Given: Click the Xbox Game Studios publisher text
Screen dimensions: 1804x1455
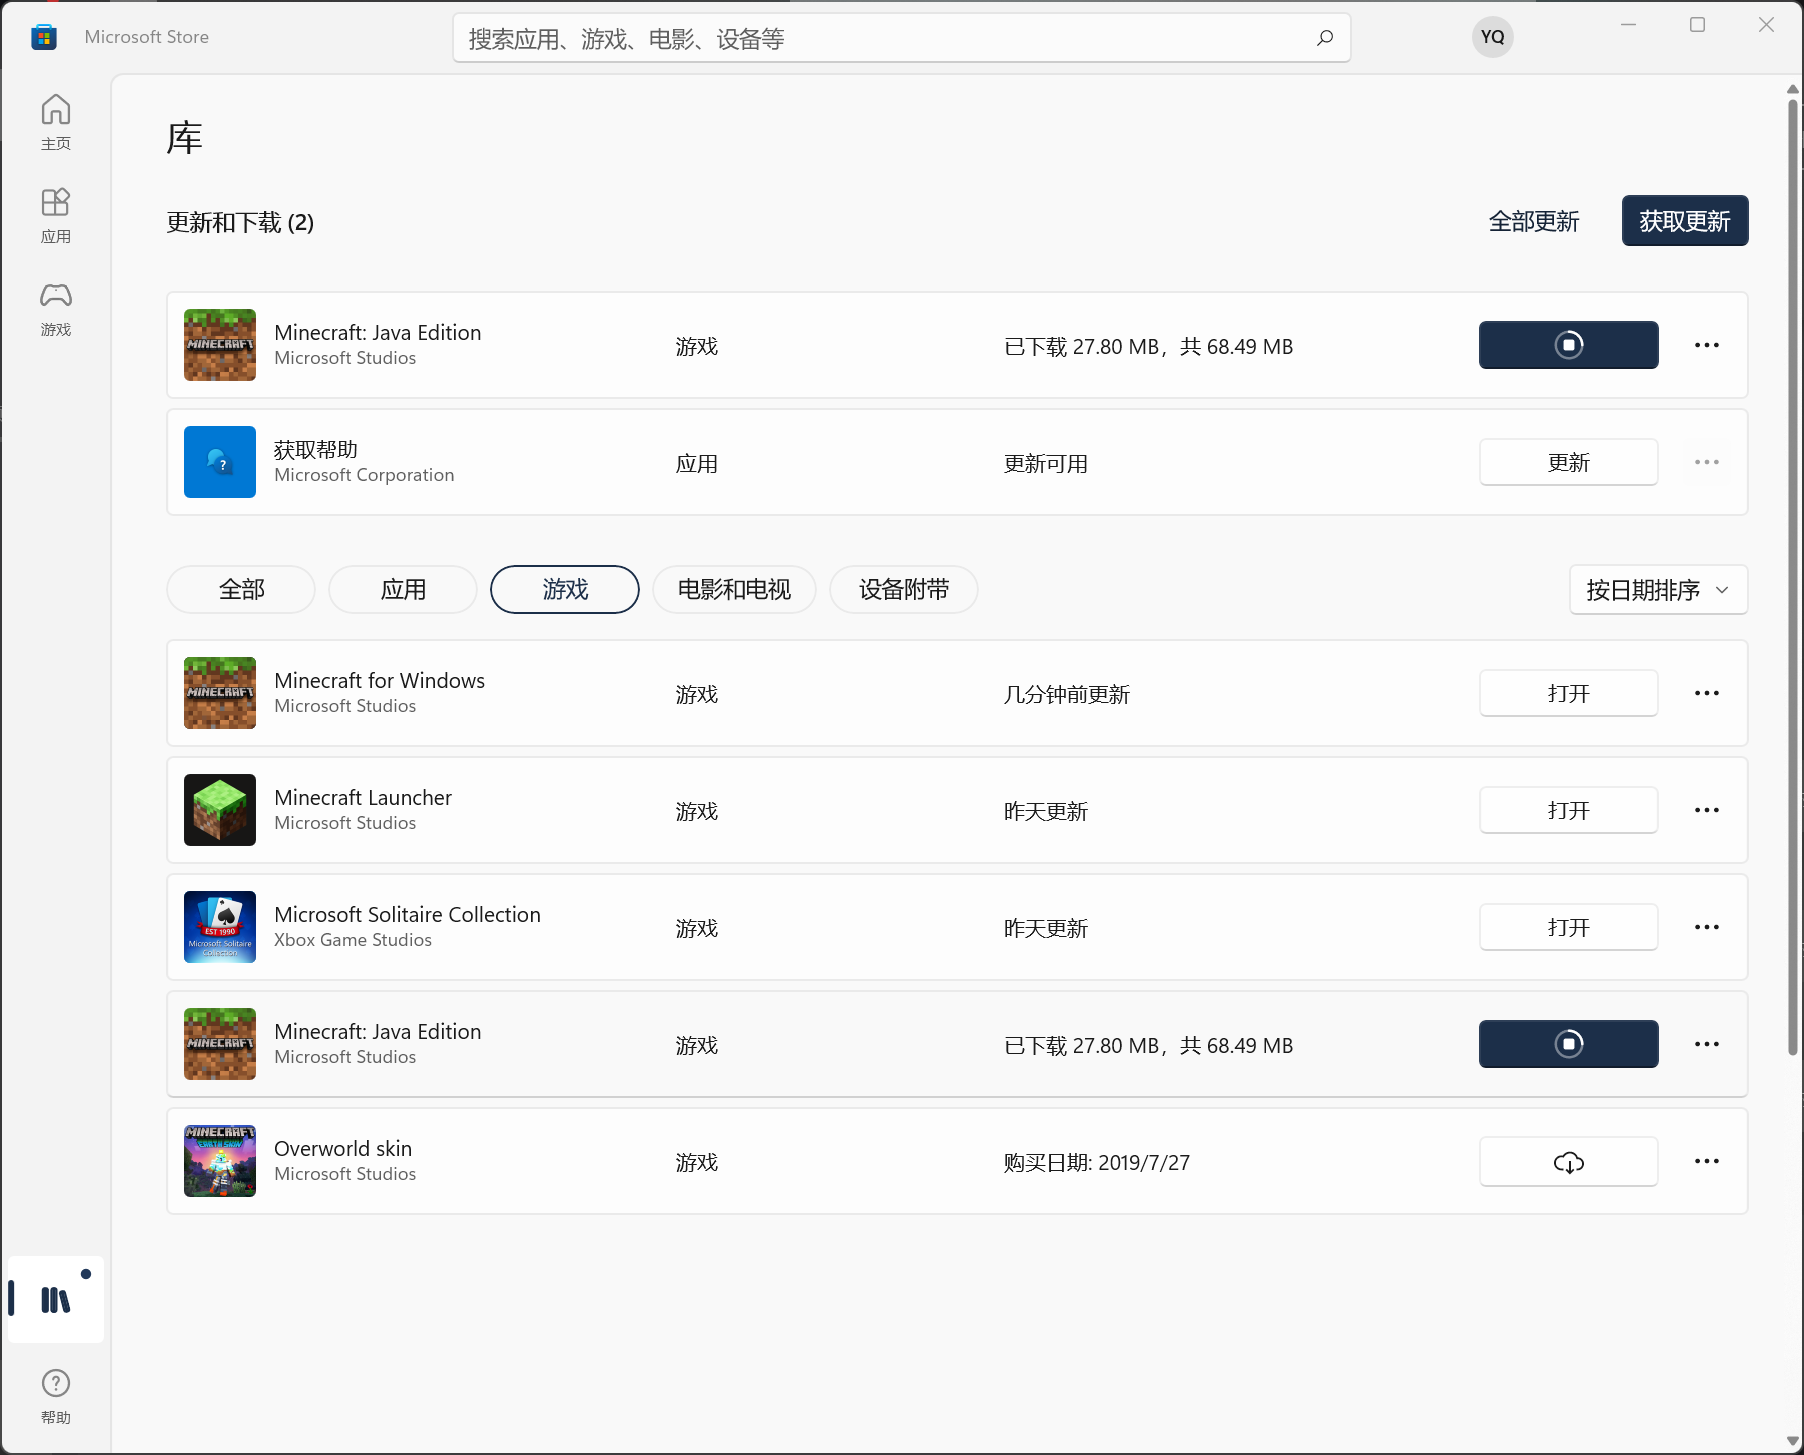Looking at the screenshot, I should click(x=353, y=940).
